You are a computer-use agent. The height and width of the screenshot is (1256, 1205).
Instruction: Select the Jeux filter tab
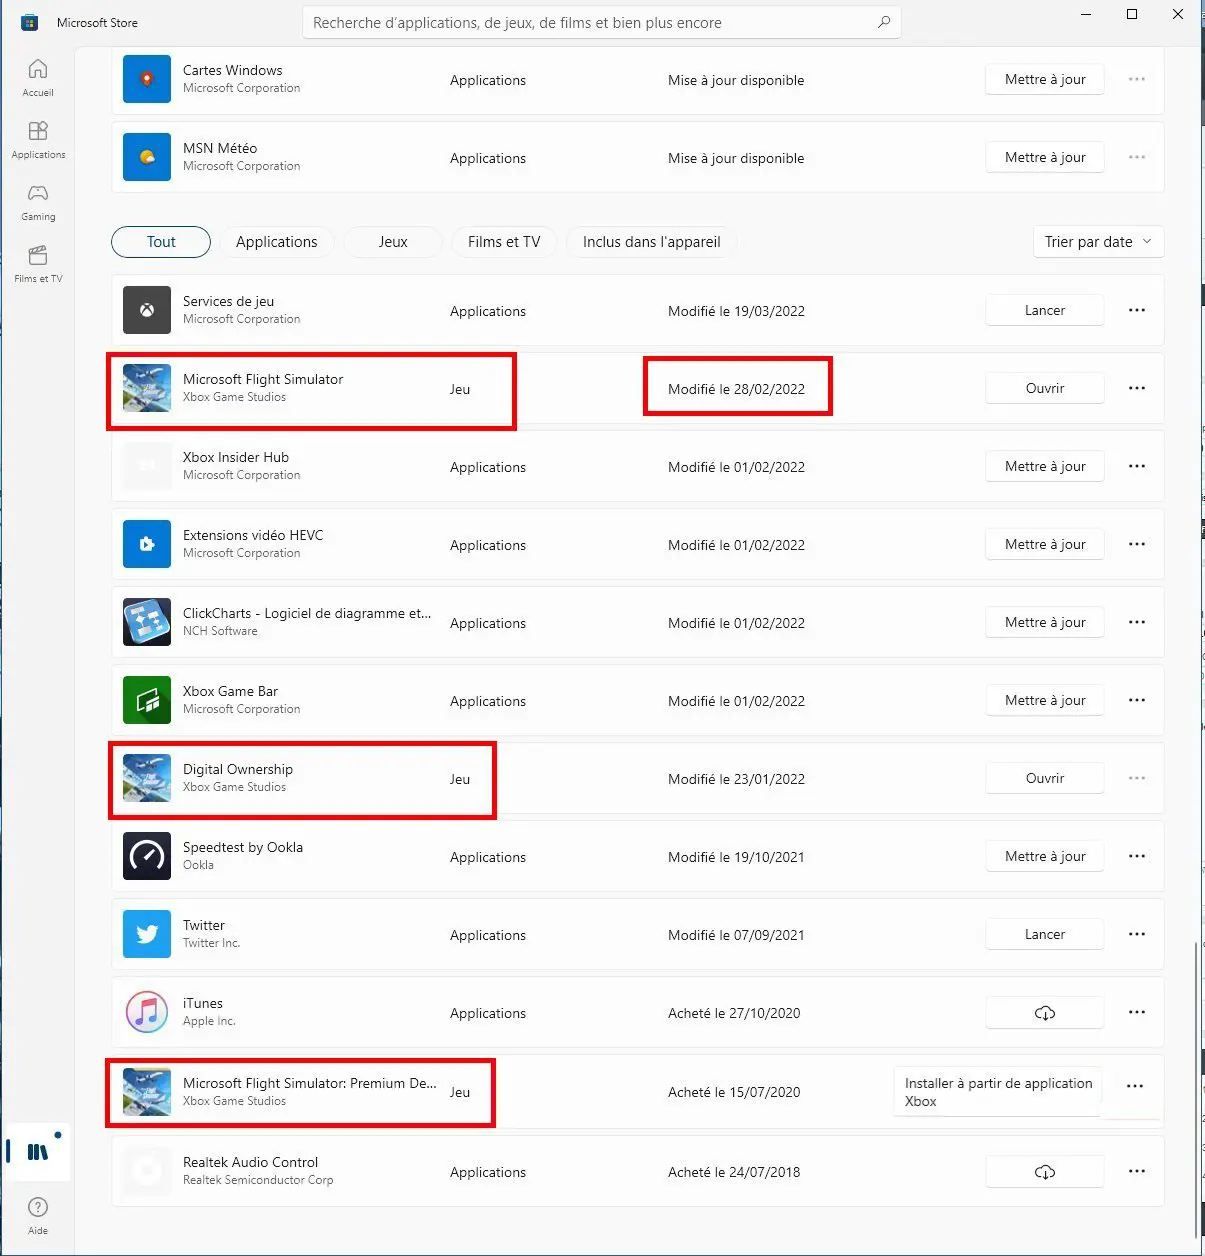(x=393, y=242)
